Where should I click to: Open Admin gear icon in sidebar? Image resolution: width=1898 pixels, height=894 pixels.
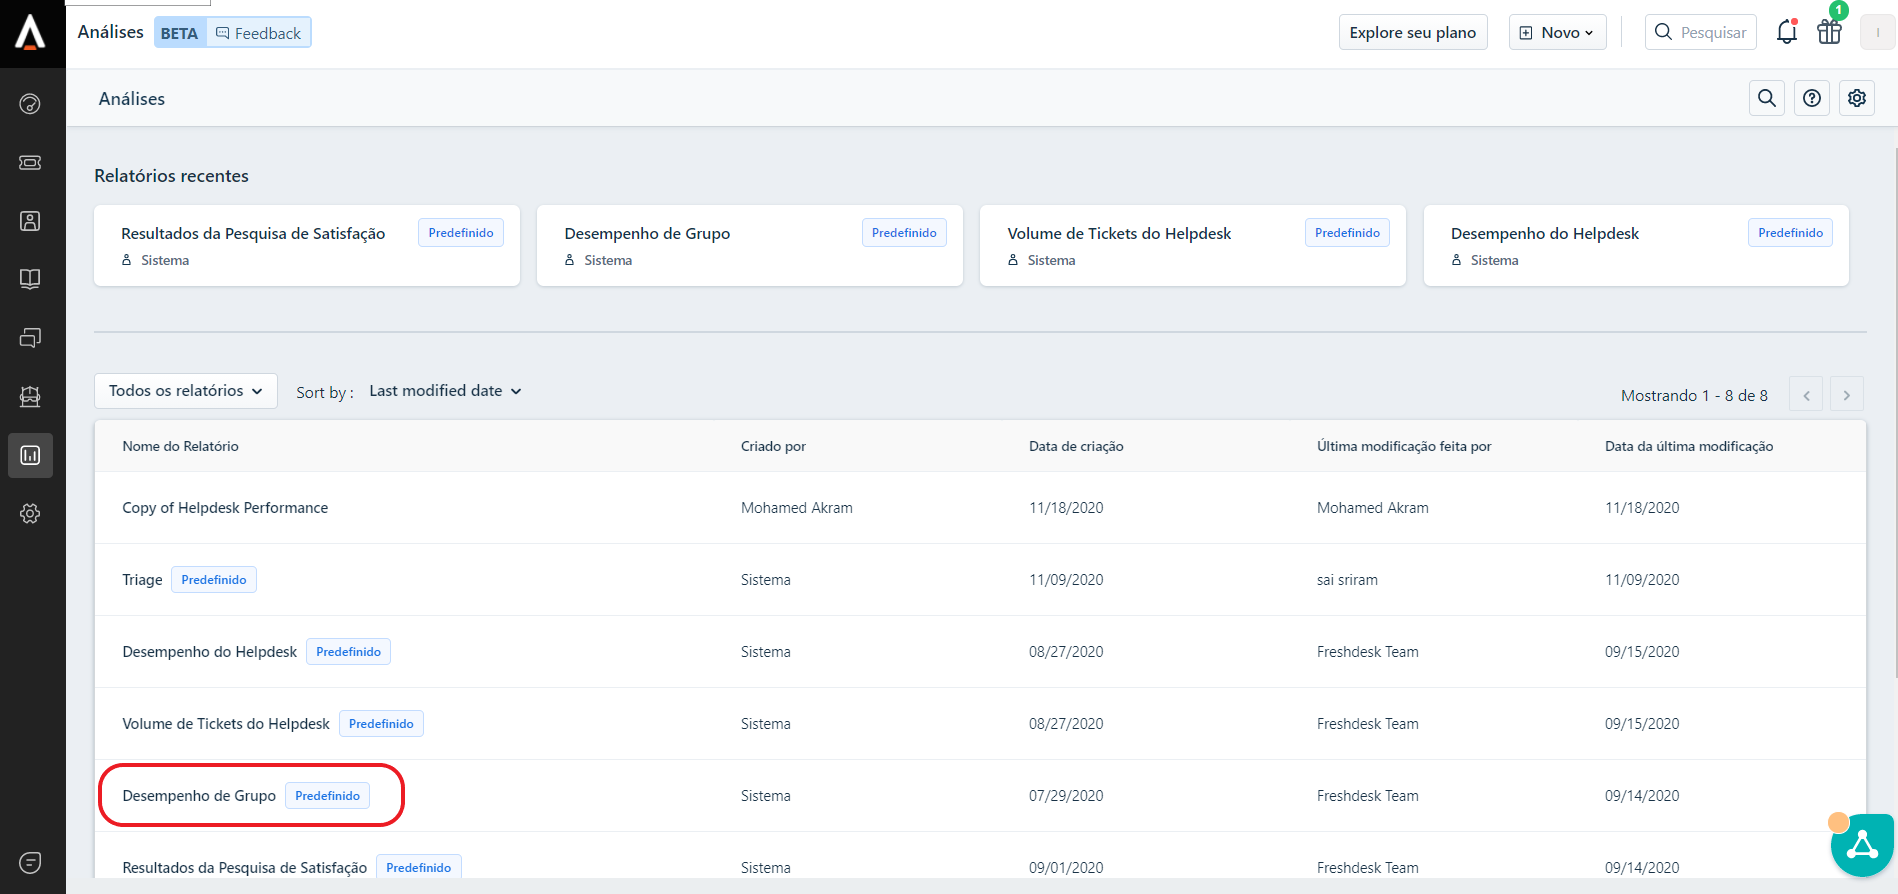pyautogui.click(x=30, y=513)
